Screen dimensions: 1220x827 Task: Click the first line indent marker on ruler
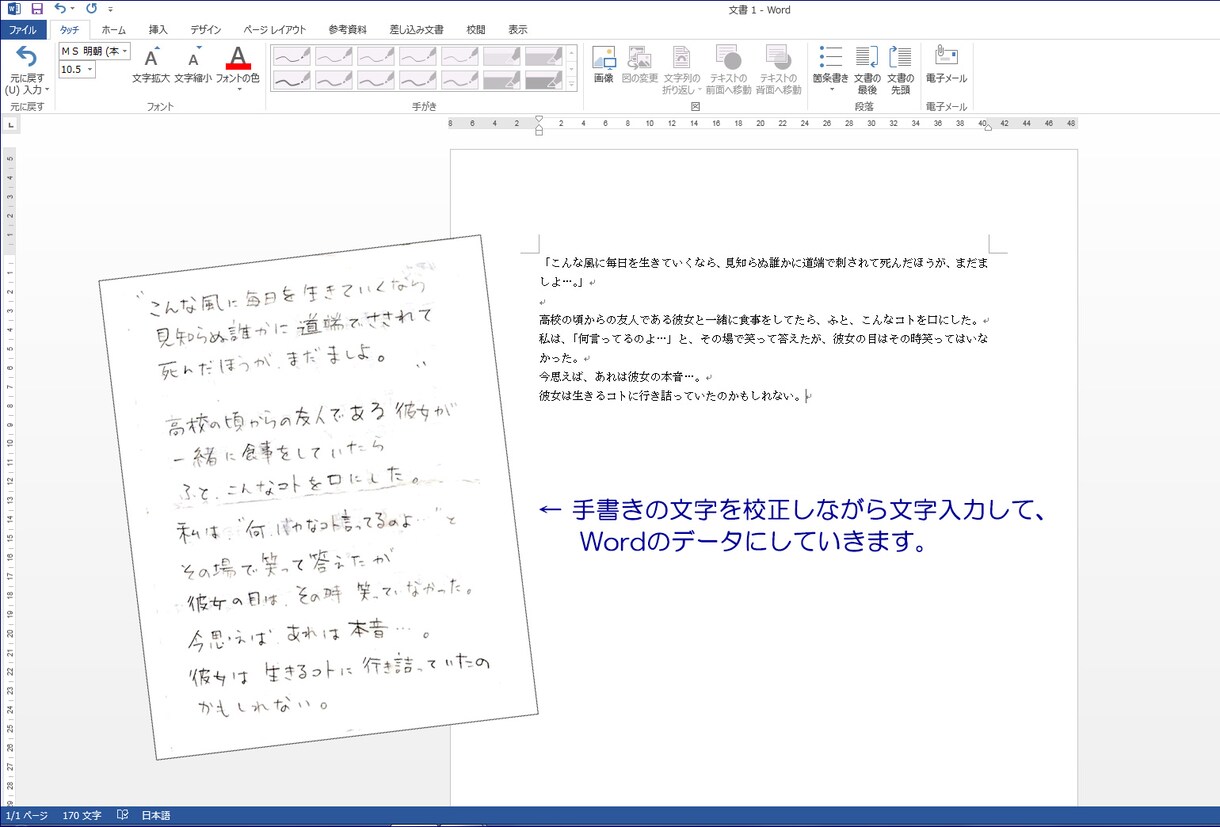pos(539,119)
